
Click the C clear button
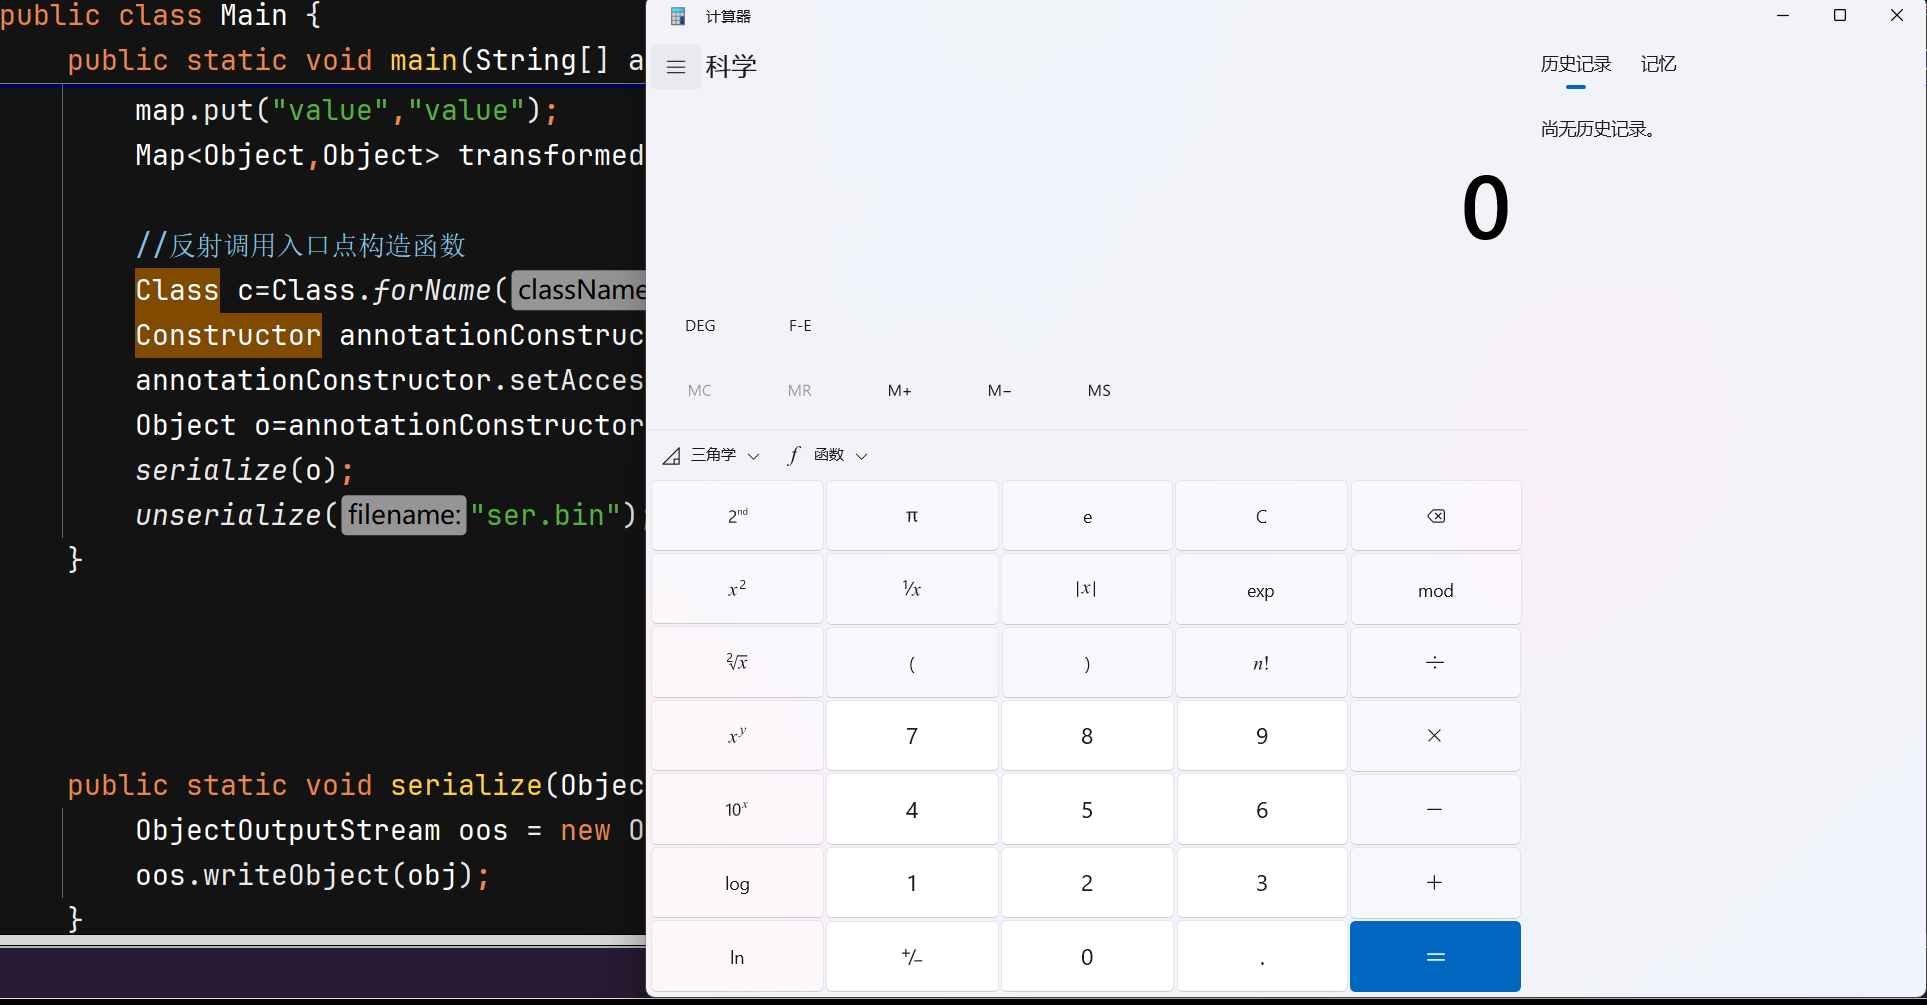tap(1261, 516)
